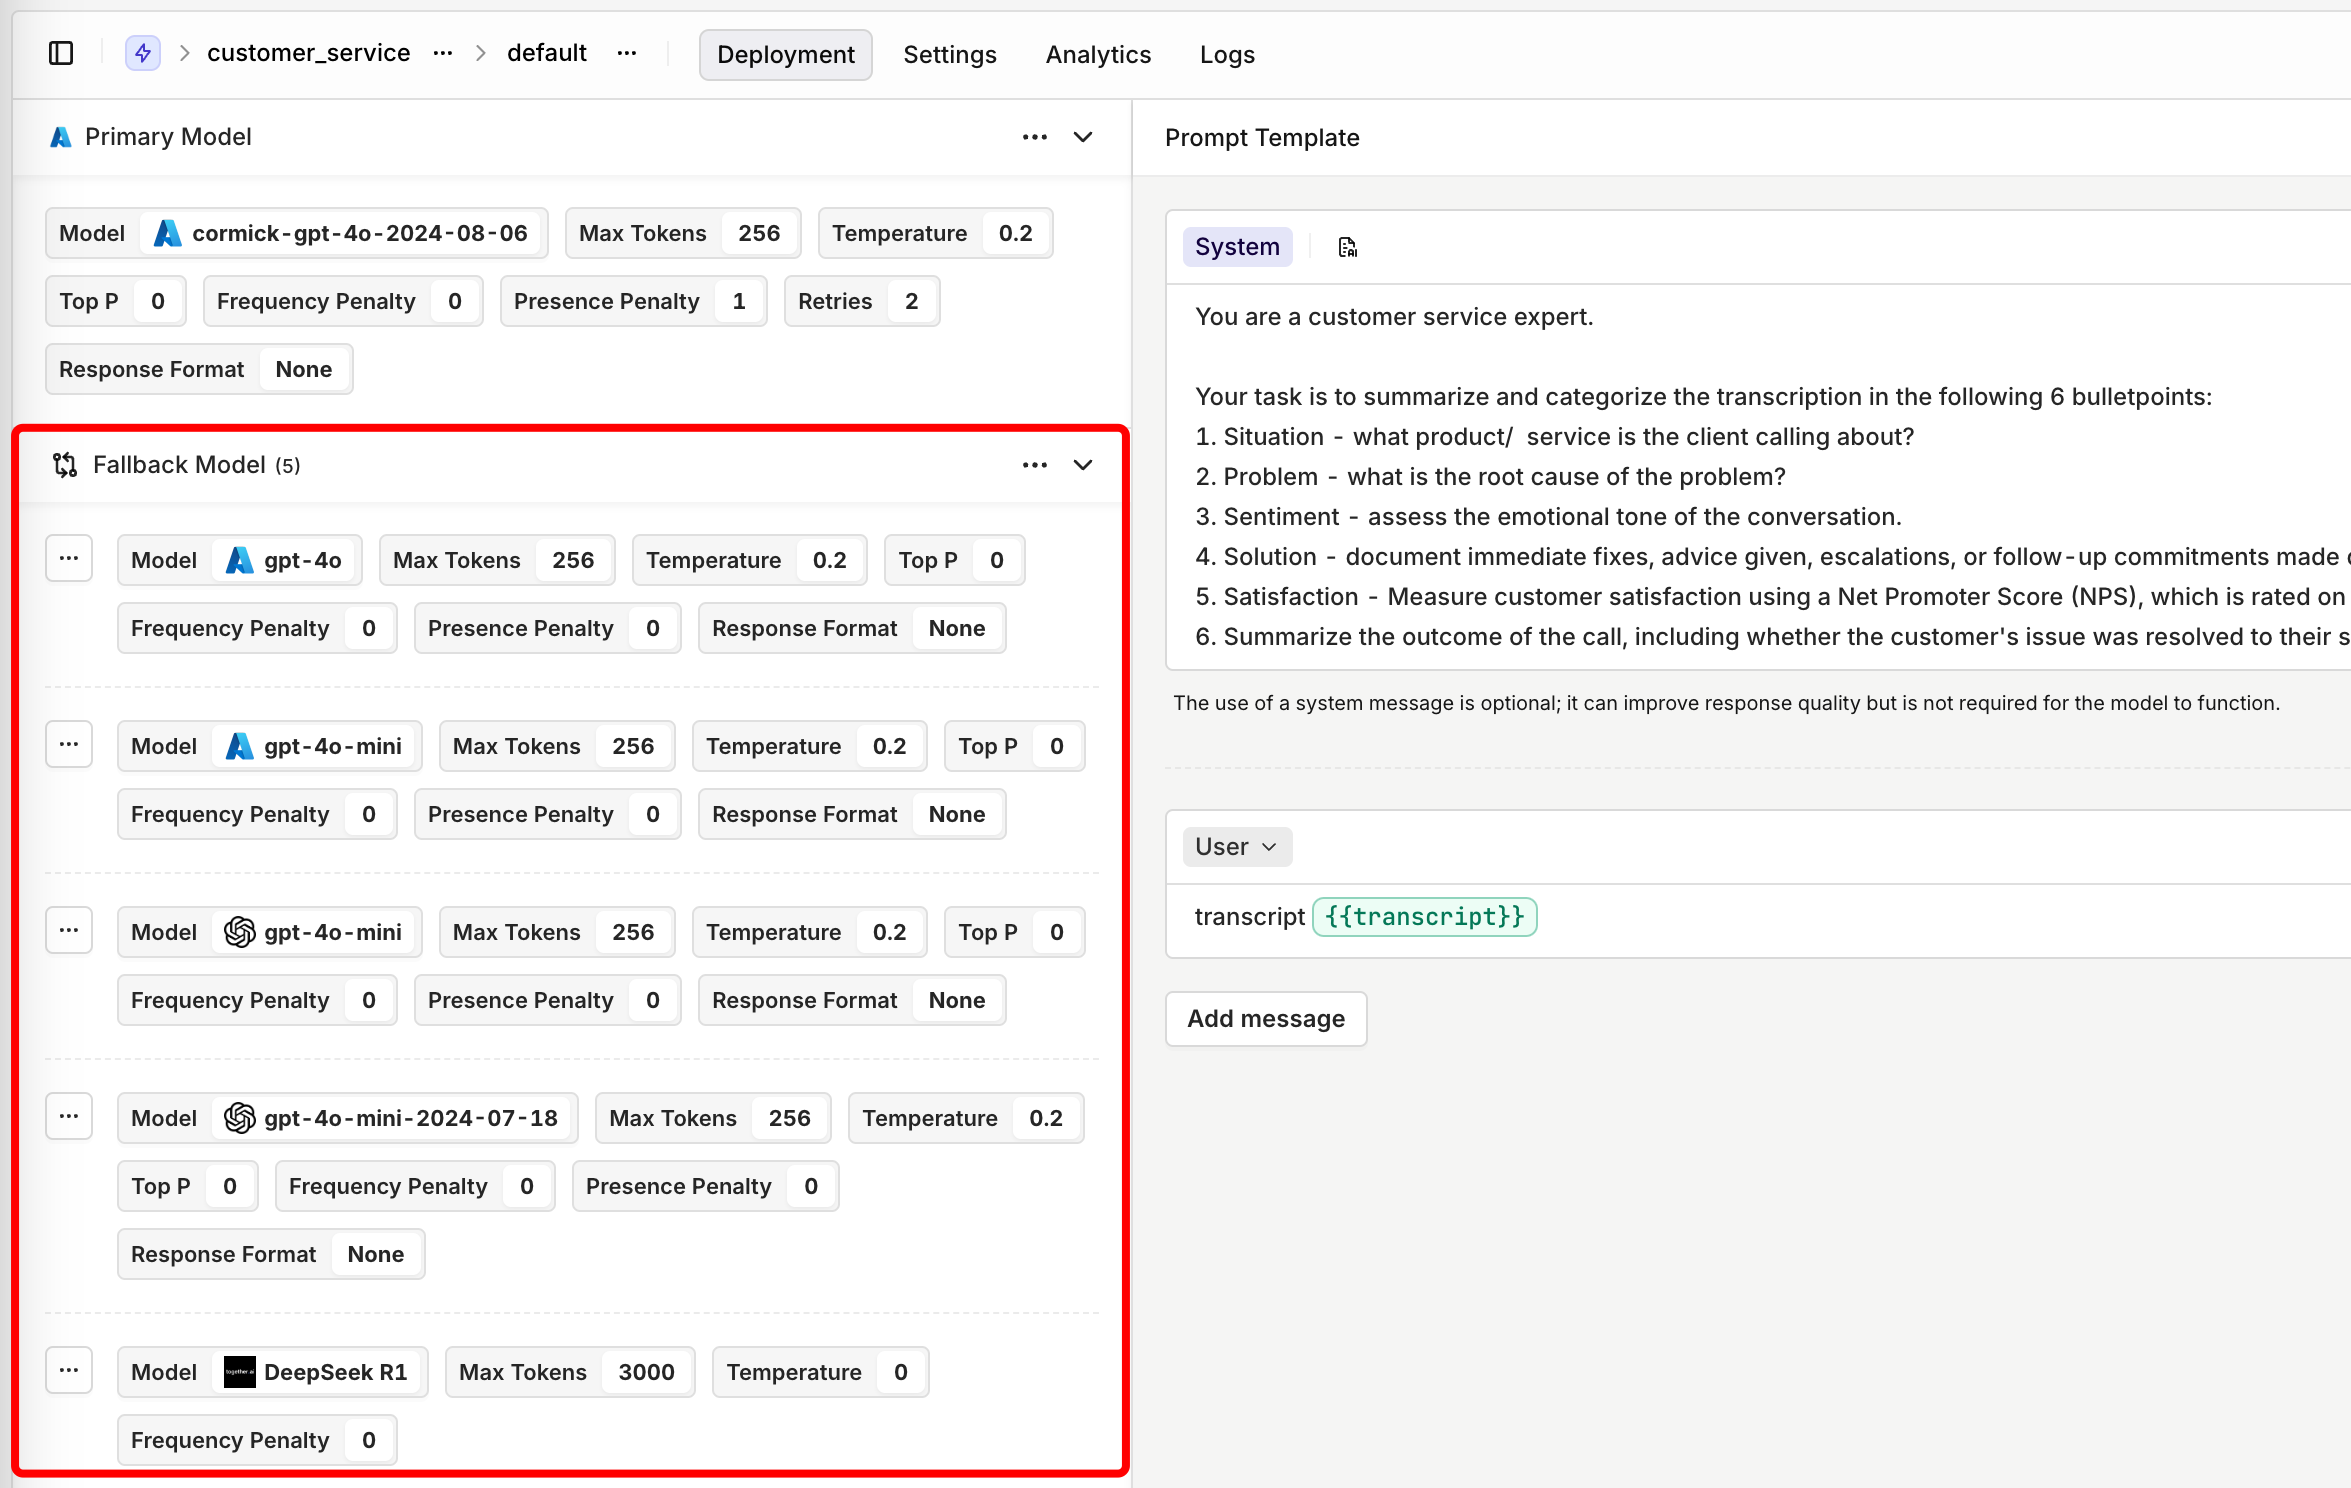Click the system prompt document icon
The image size is (2351, 1488).
(x=1347, y=247)
